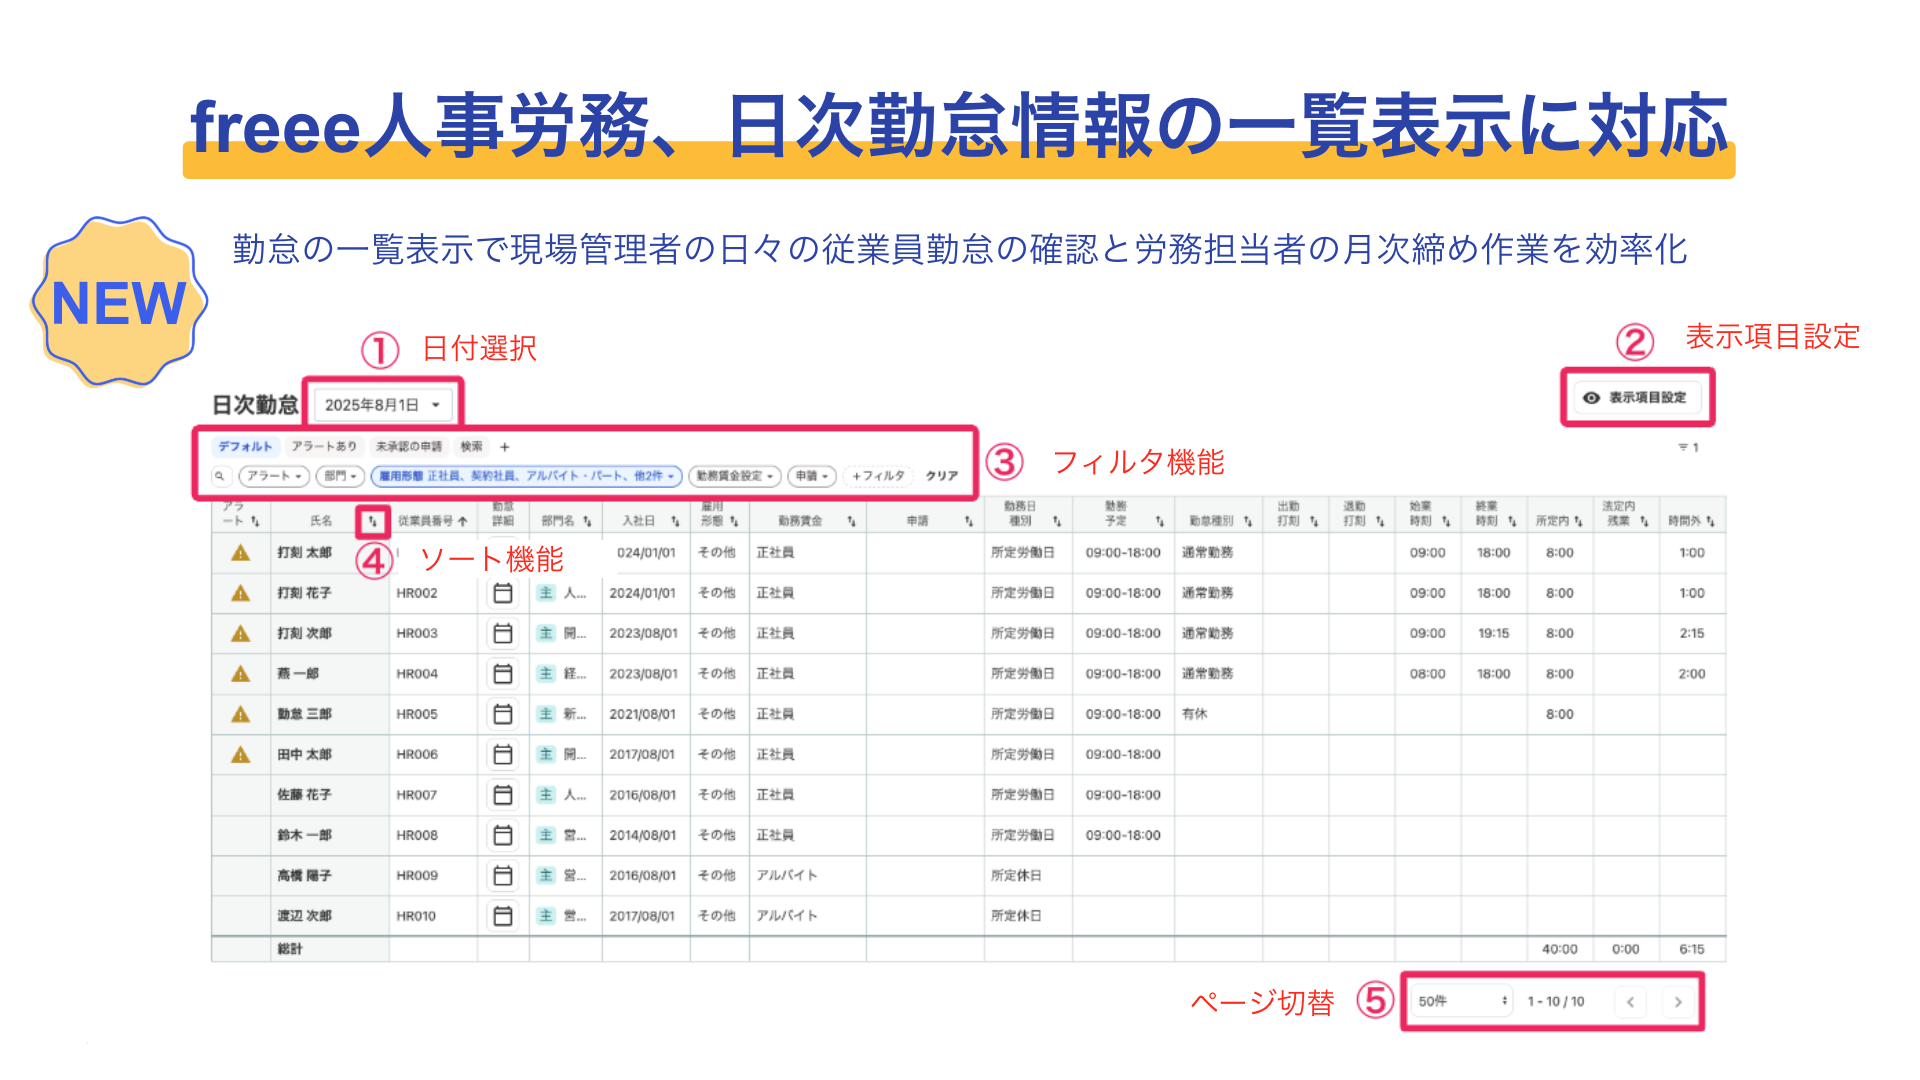Image resolution: width=1920 pixels, height=1080 pixels.
Task: Click the +フィルタ add filter button
Action: tap(878, 476)
